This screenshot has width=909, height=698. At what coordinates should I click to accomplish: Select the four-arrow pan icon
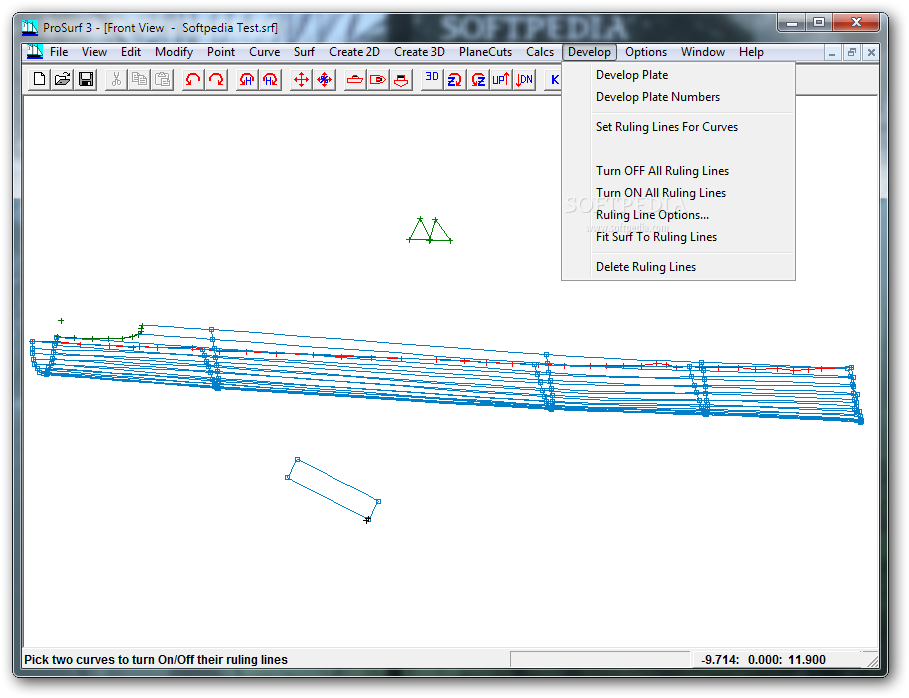301,79
